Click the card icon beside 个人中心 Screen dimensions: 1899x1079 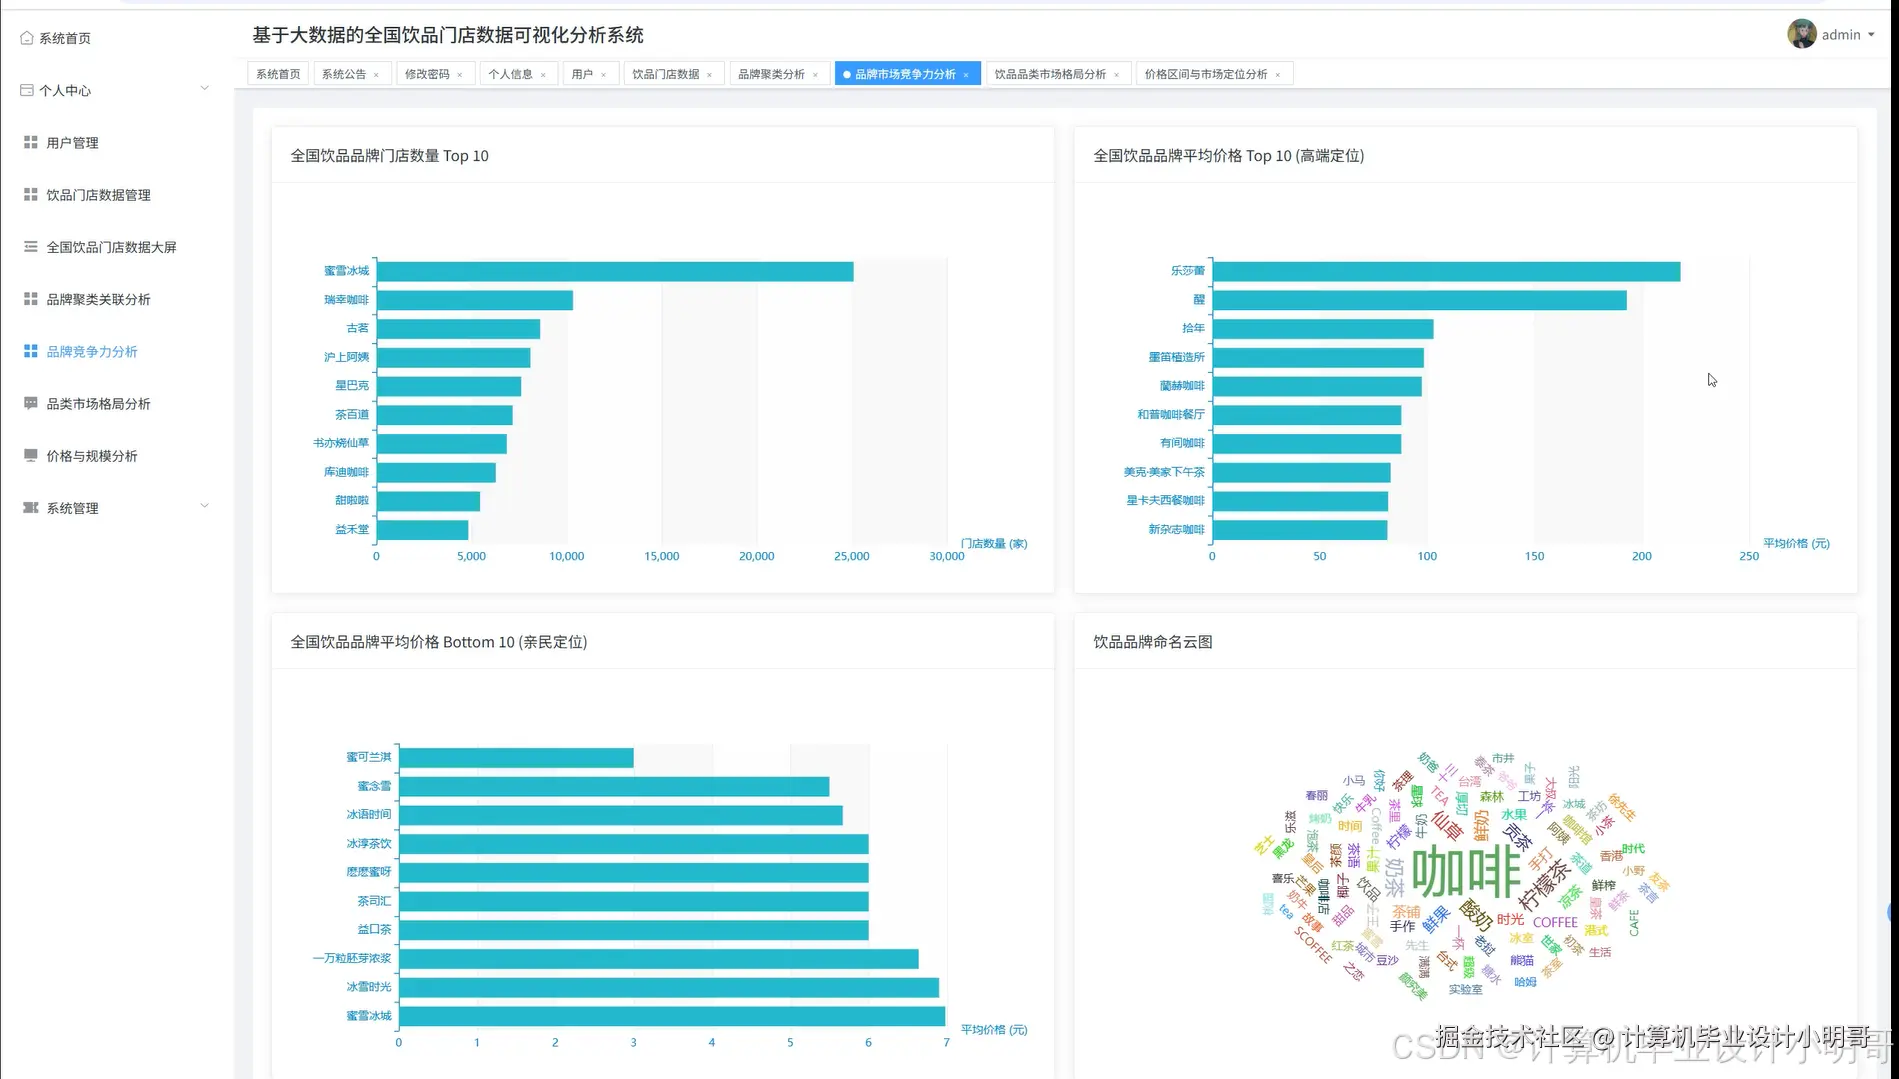(x=27, y=90)
